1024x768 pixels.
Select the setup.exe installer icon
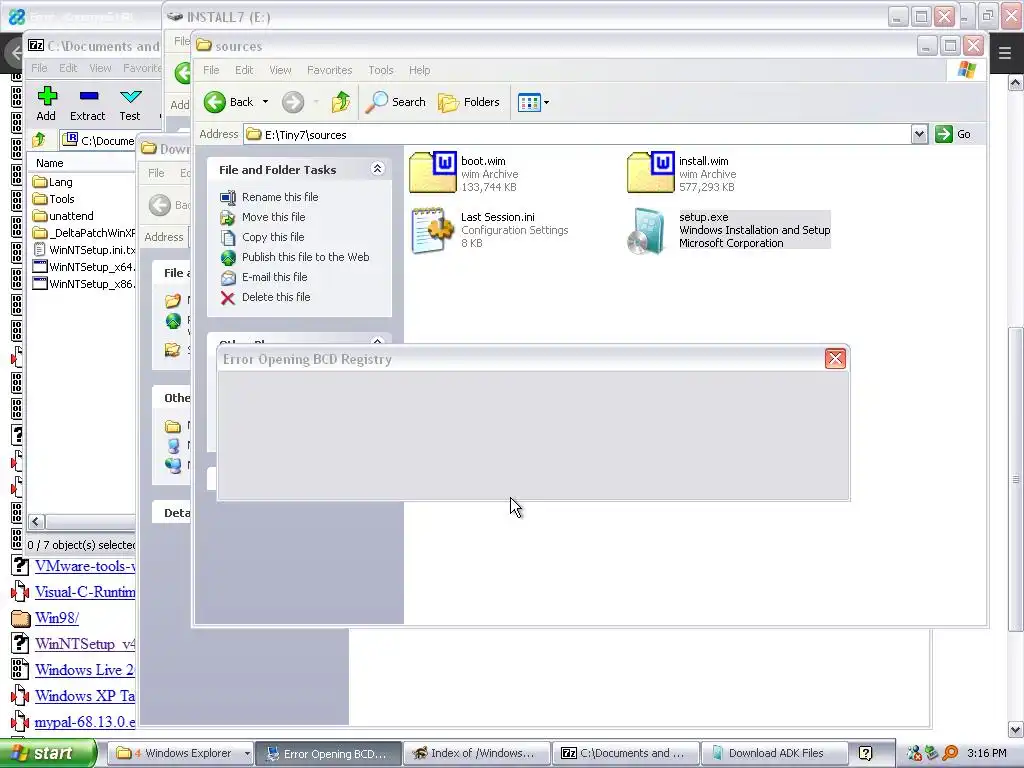click(647, 231)
